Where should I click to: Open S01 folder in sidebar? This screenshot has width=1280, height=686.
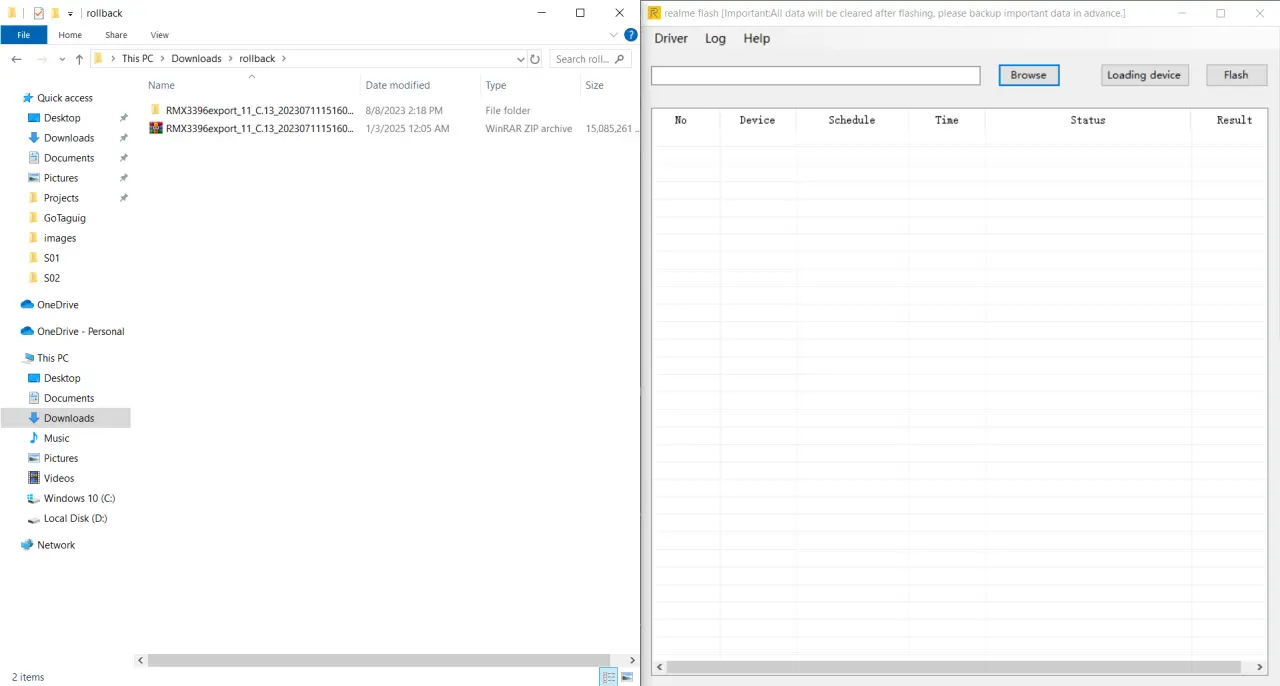[x=52, y=258]
